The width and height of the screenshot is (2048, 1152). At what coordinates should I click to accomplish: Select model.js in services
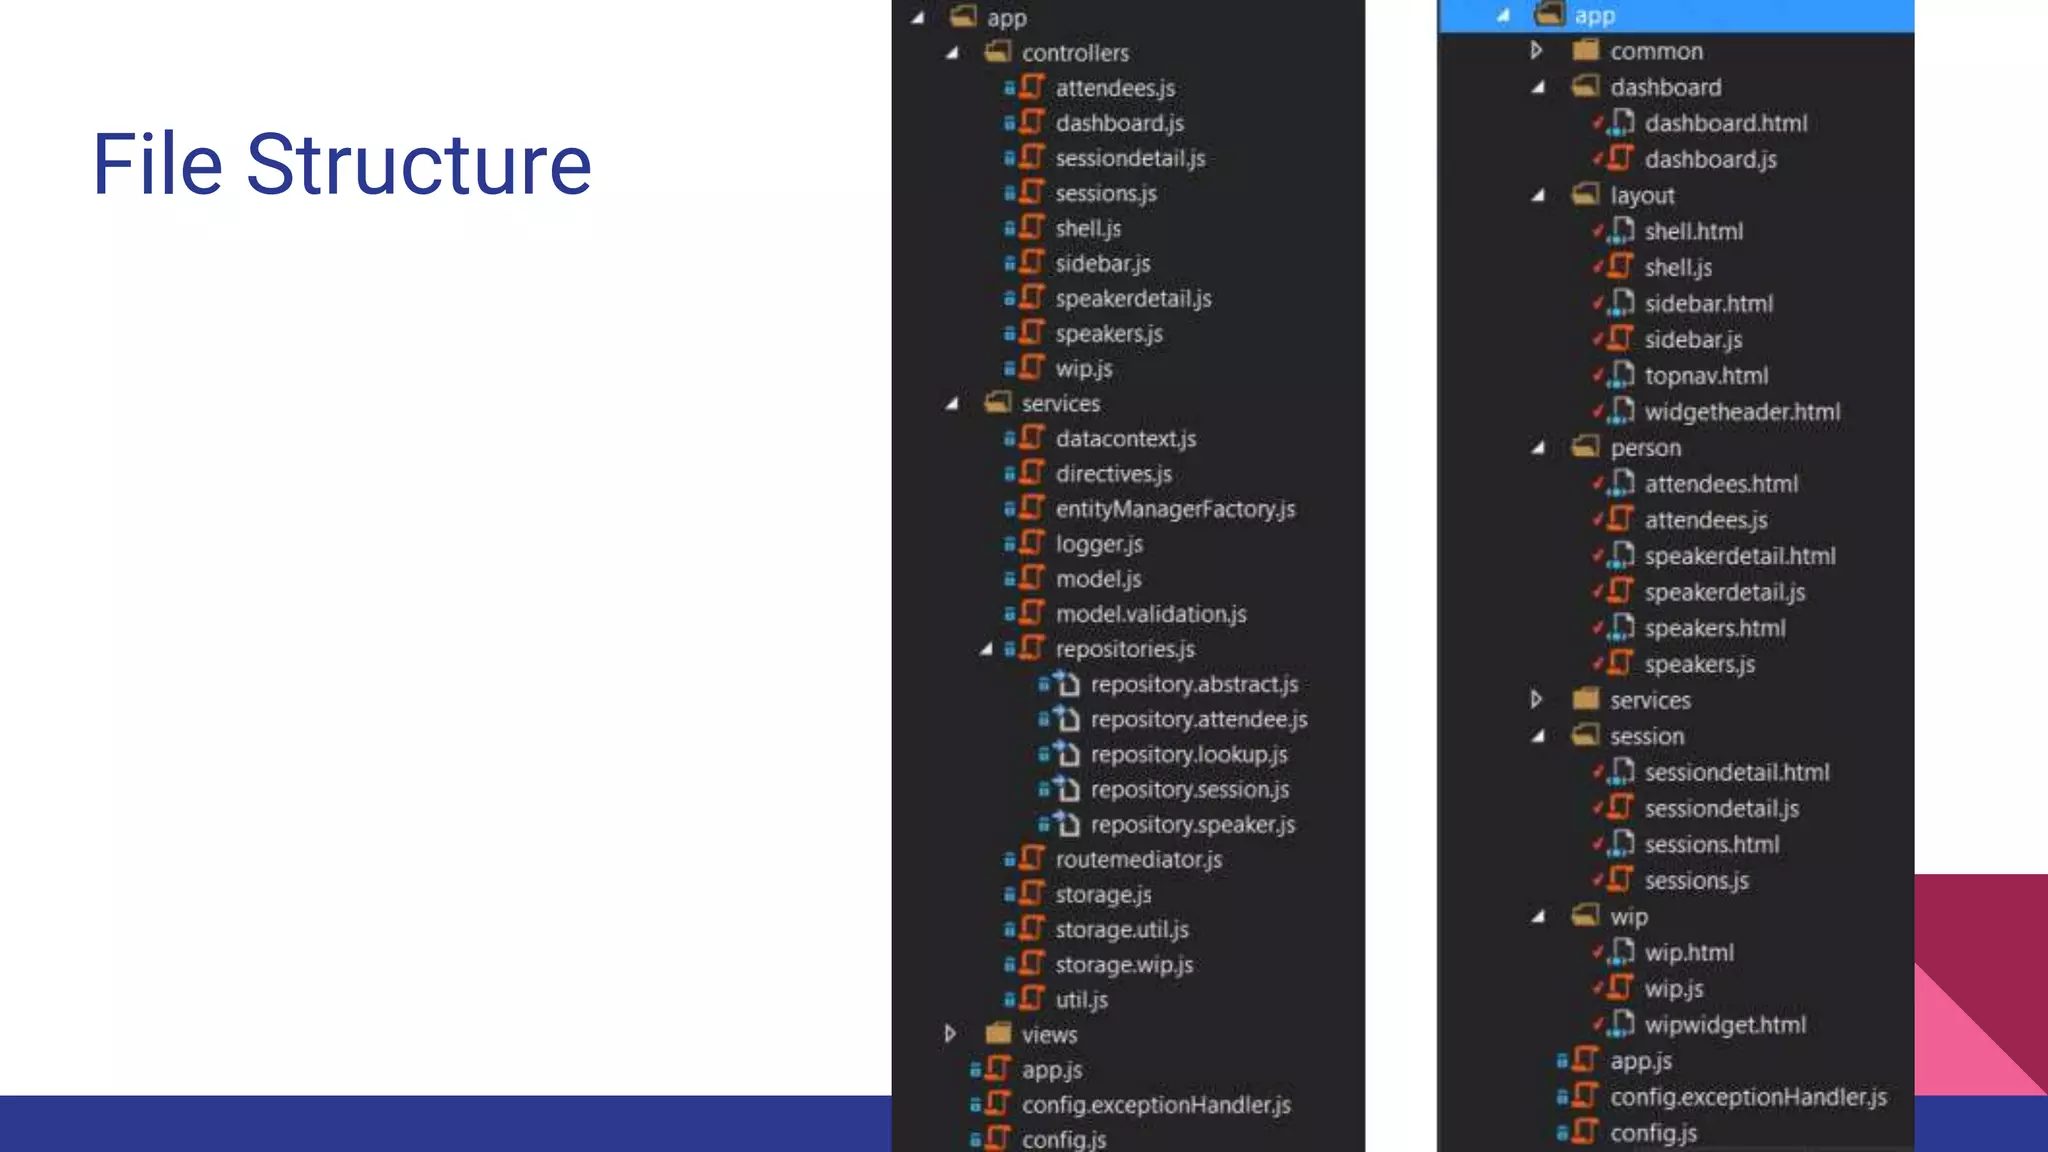click(x=1098, y=579)
